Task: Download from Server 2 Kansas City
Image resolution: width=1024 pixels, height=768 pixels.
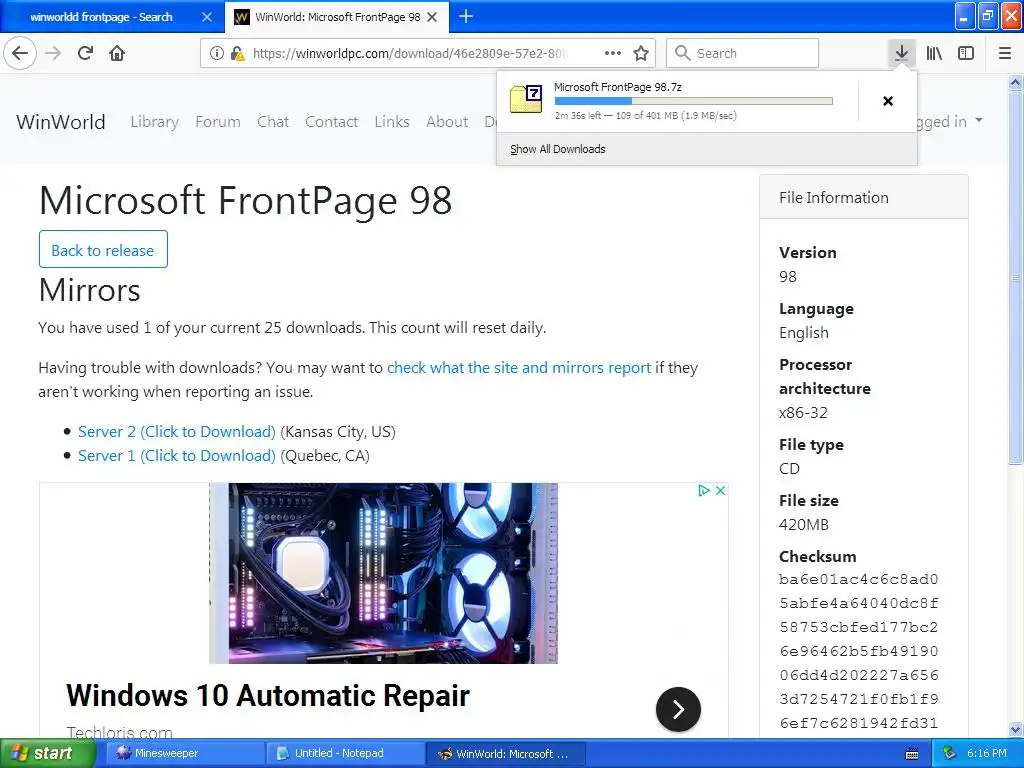Action: (176, 432)
